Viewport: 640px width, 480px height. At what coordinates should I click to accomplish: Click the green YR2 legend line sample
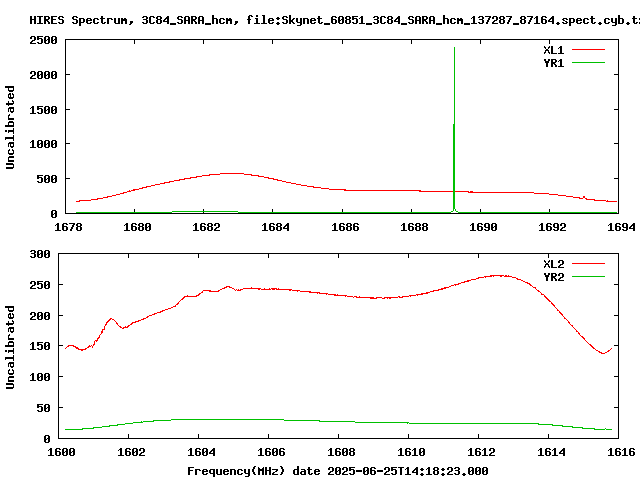(x=588, y=277)
